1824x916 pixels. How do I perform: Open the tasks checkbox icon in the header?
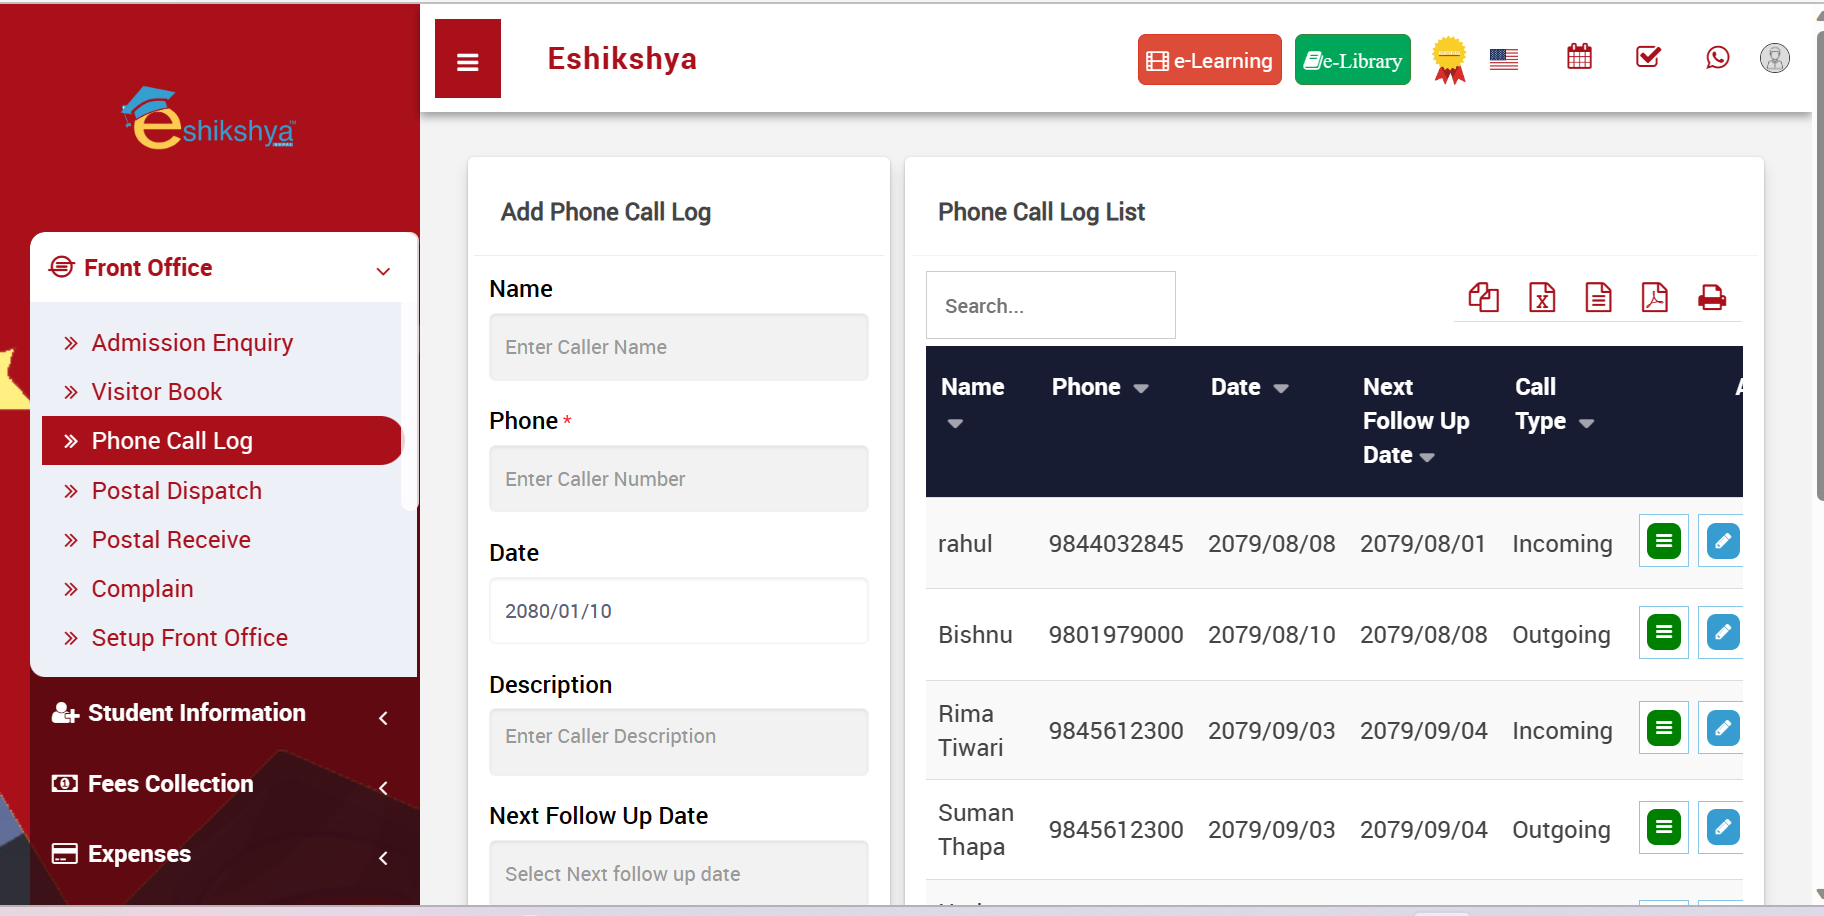point(1648,57)
